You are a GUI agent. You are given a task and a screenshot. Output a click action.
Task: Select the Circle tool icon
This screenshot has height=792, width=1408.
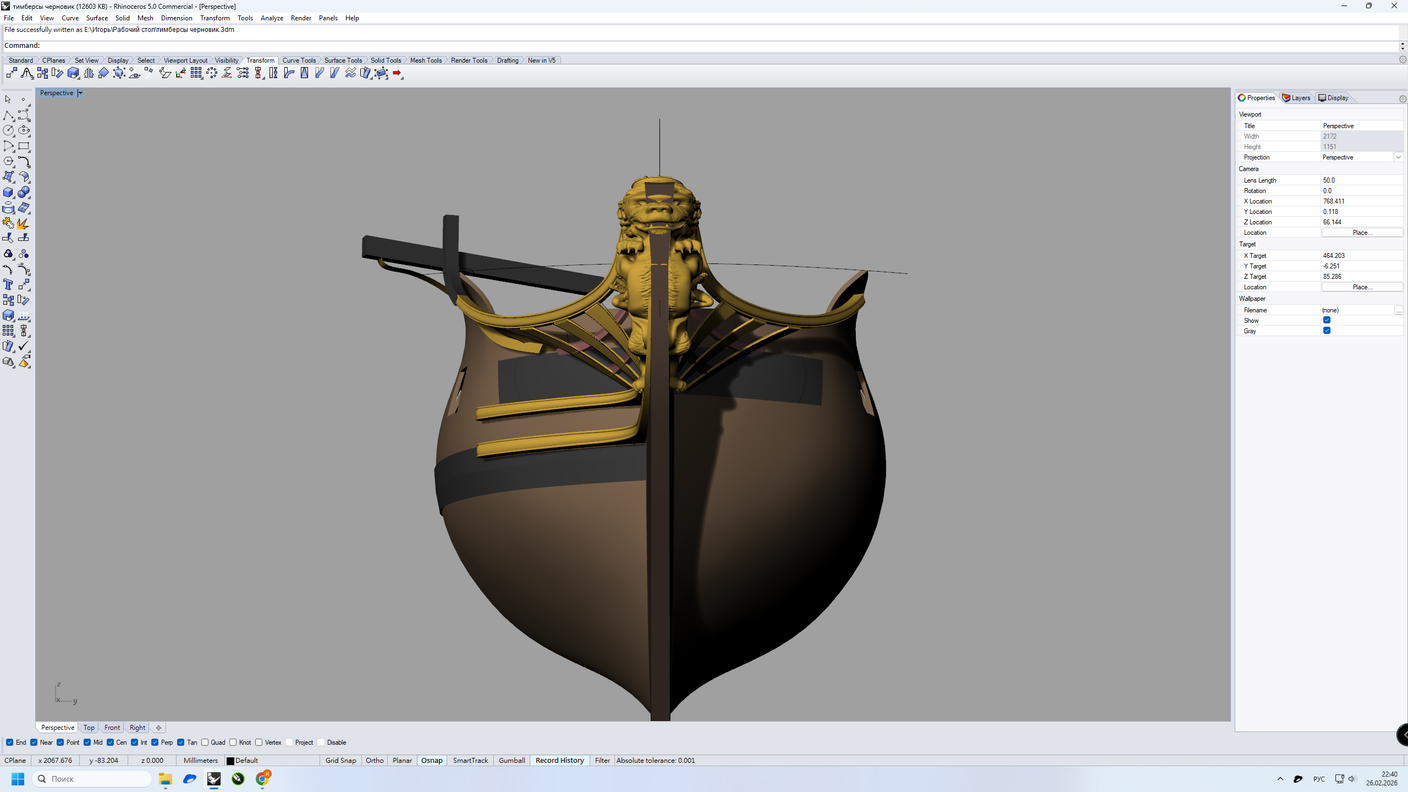pos(8,130)
